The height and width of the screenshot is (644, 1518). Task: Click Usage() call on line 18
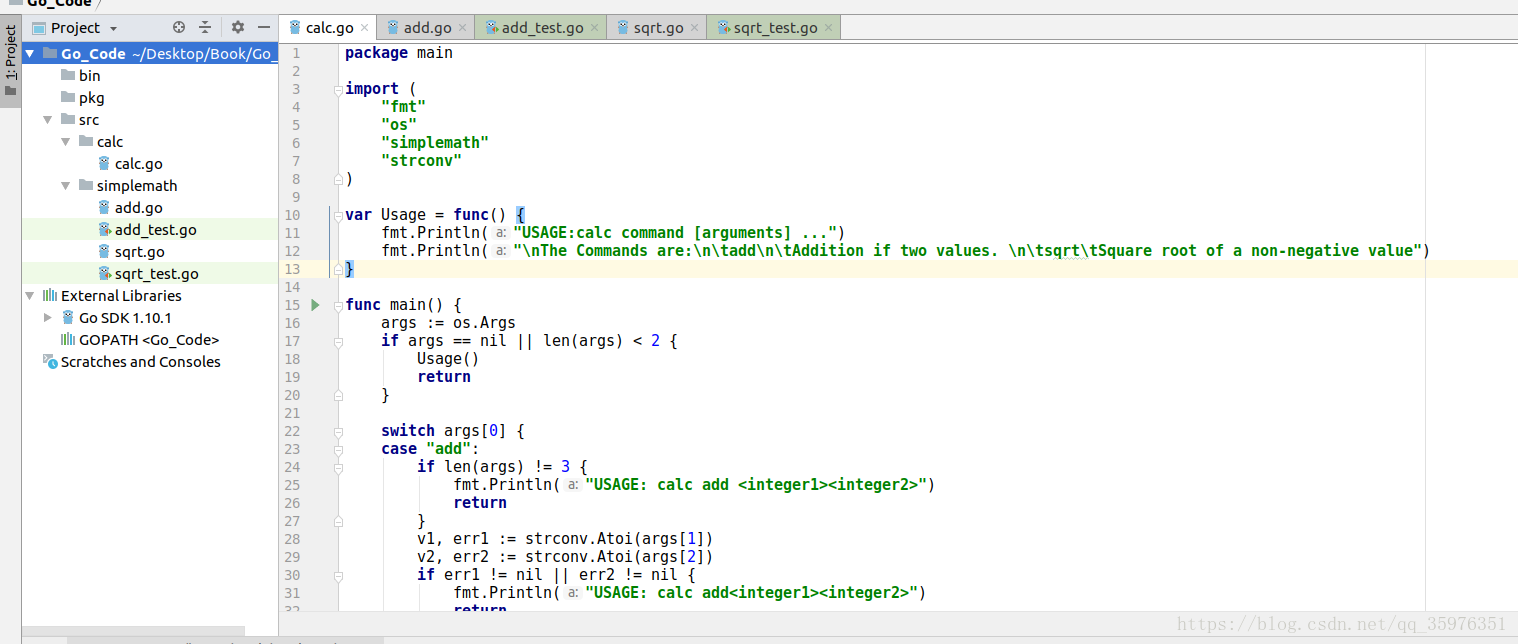(448, 359)
